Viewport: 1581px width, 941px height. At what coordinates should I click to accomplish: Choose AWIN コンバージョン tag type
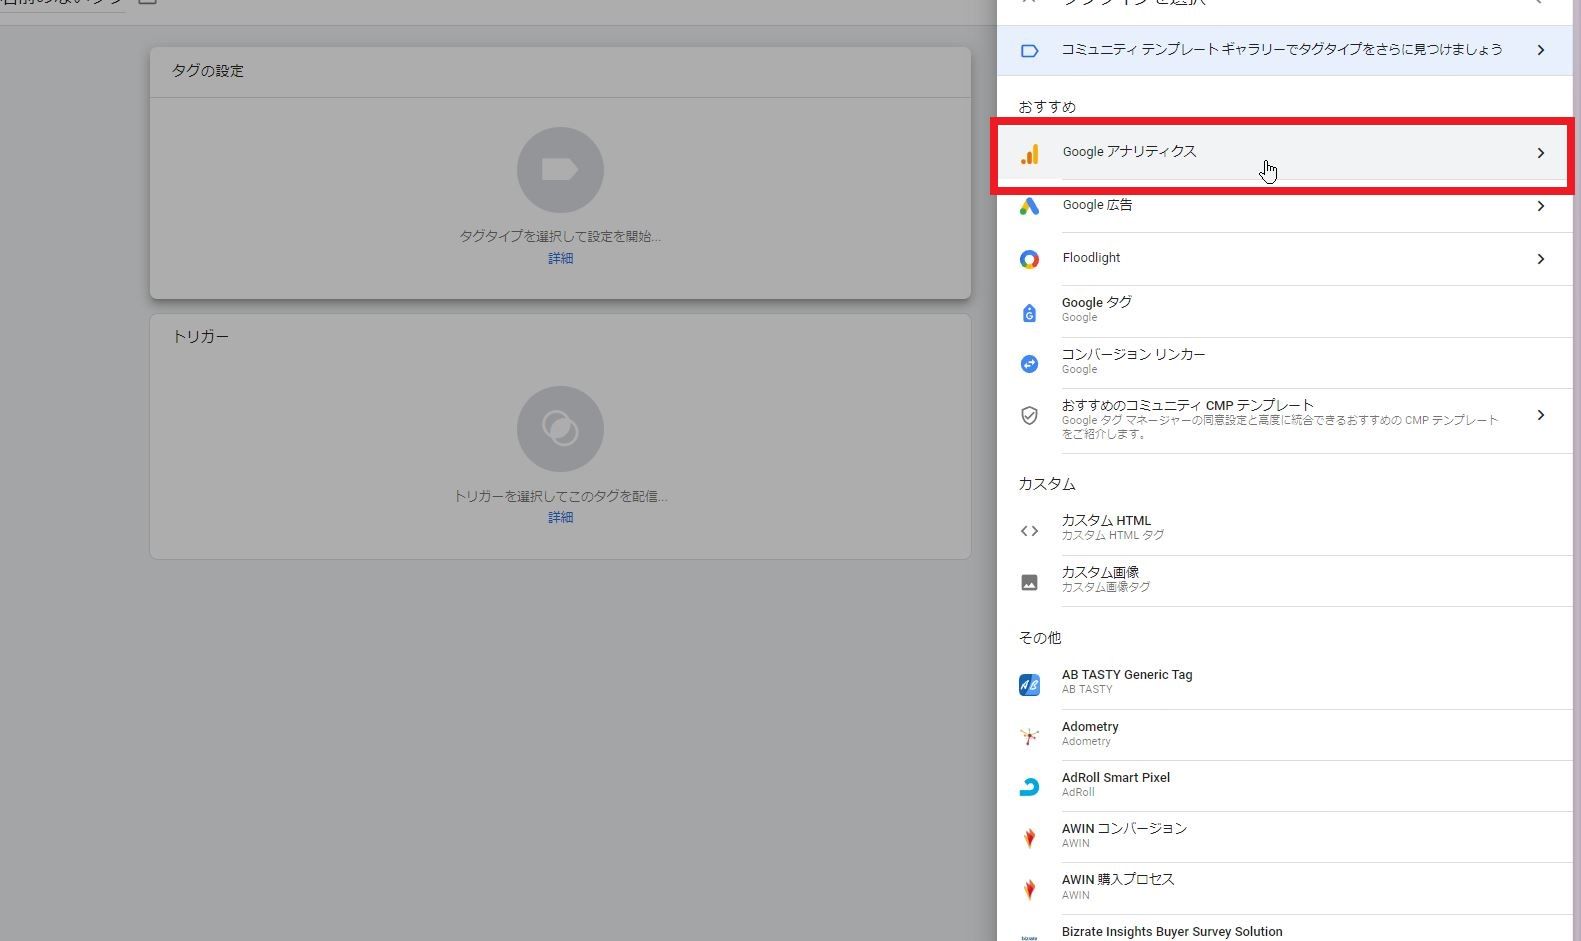coord(1124,834)
